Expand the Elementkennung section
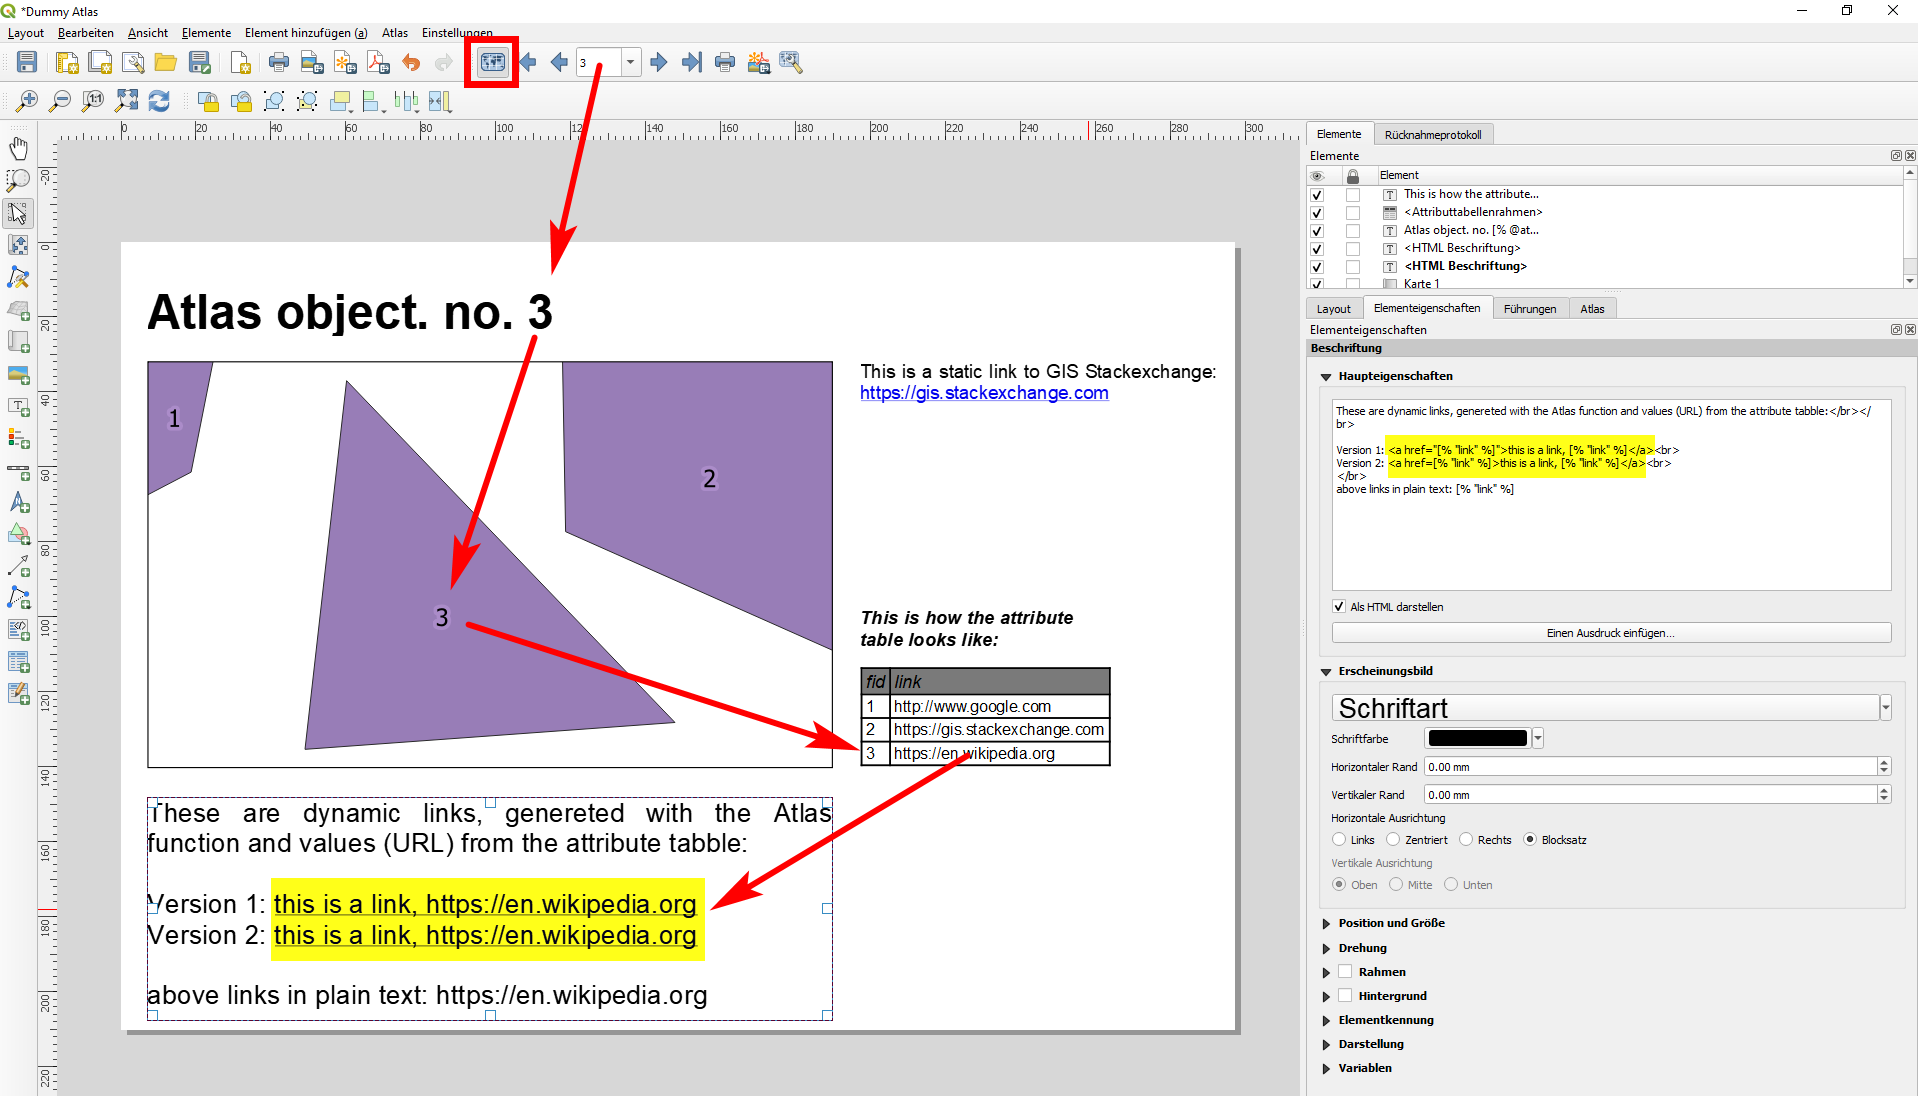The height and width of the screenshot is (1096, 1918). [1326, 1021]
